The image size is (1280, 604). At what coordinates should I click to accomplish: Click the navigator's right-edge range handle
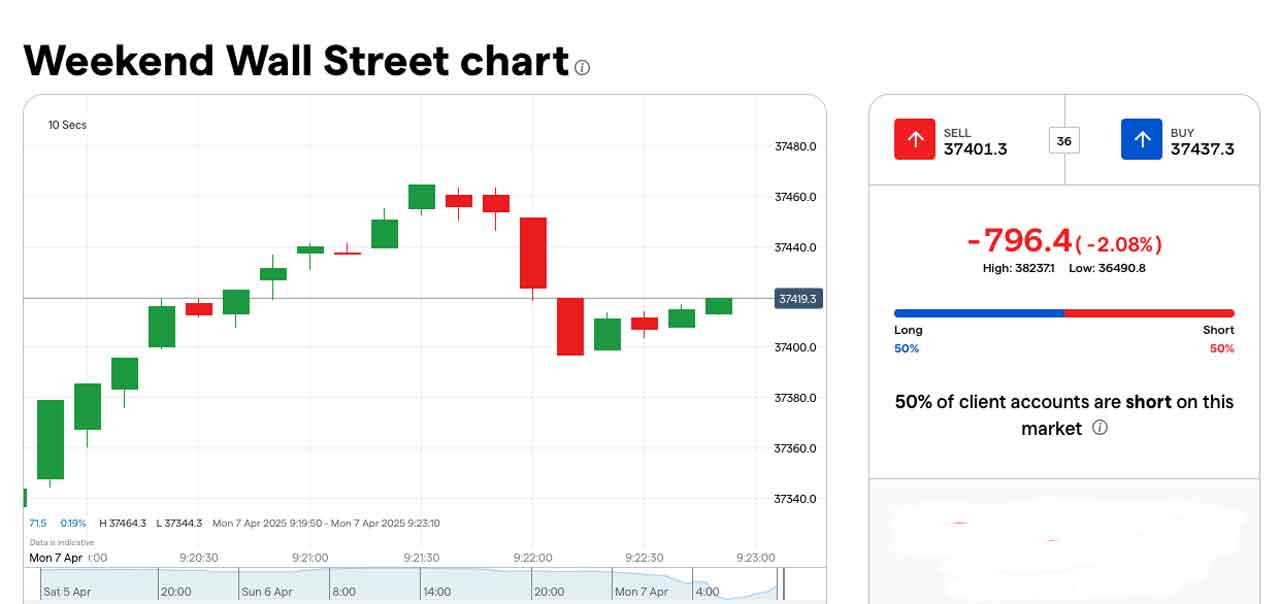click(x=784, y=584)
